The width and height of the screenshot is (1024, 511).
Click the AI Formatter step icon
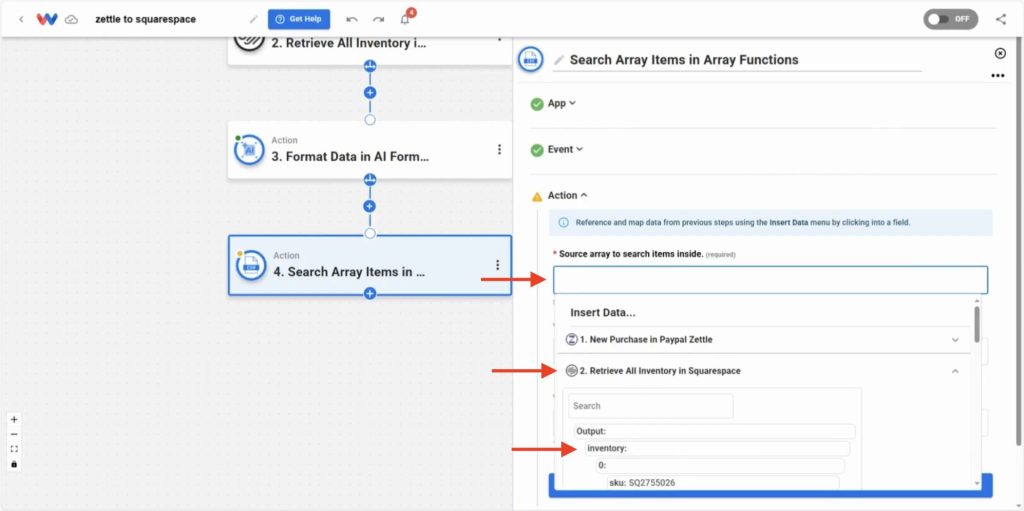coord(249,150)
